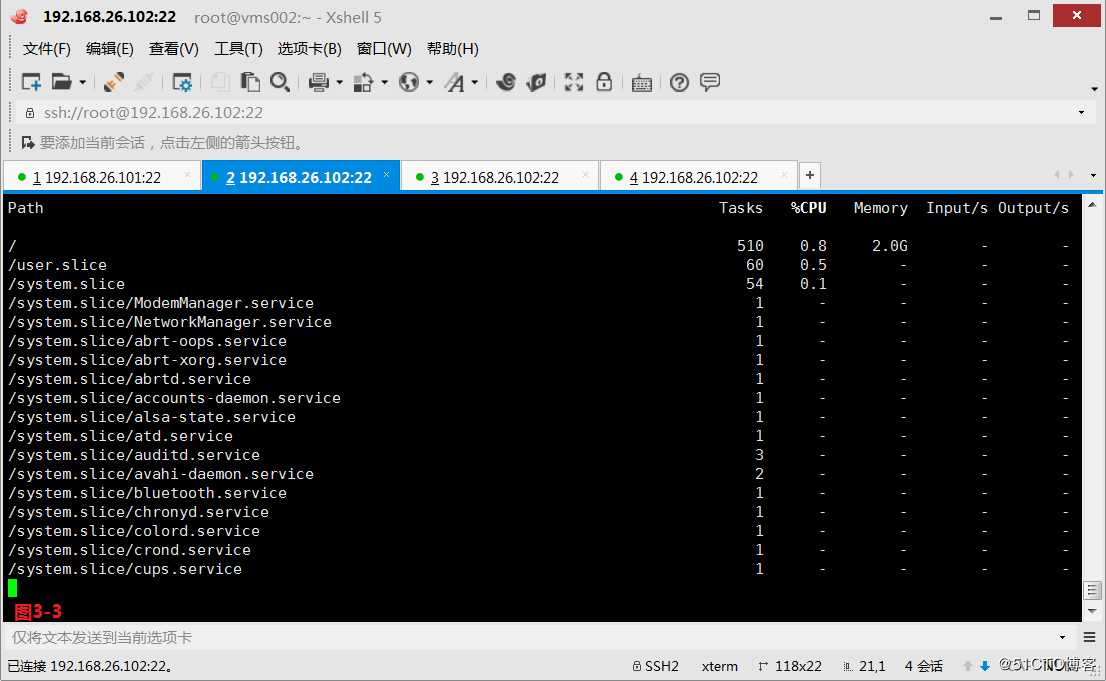This screenshot has height=681, width=1106.
Task: Click the paste clipboard icon
Action: [x=250, y=83]
